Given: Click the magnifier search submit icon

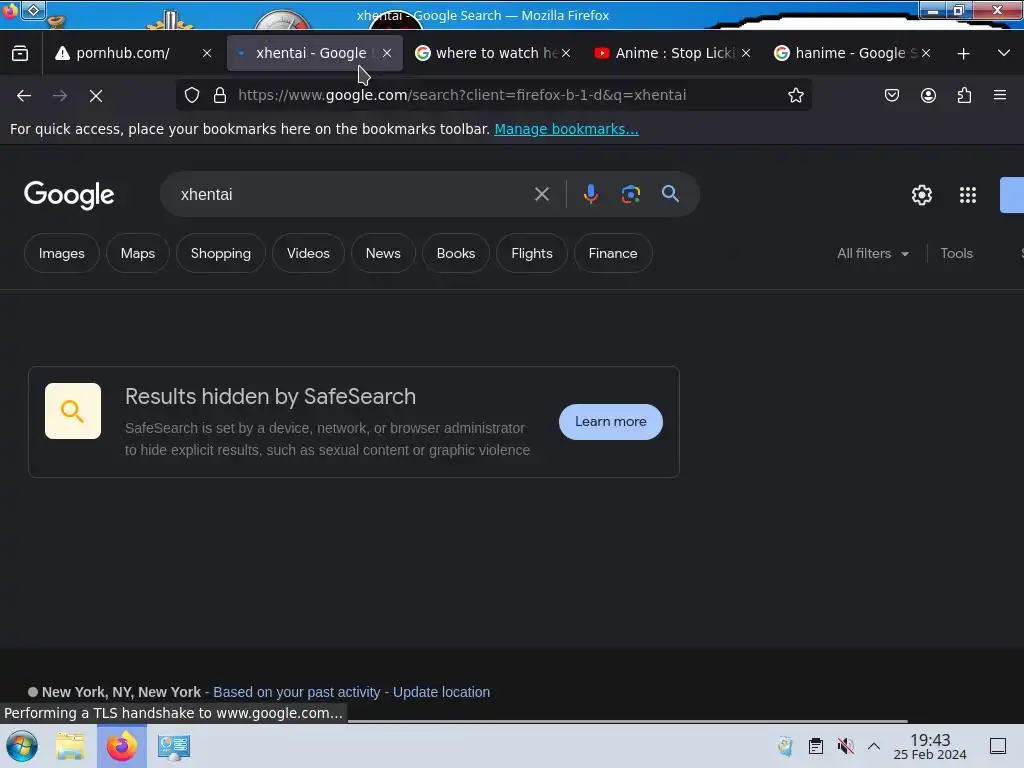Looking at the screenshot, I should (670, 193).
